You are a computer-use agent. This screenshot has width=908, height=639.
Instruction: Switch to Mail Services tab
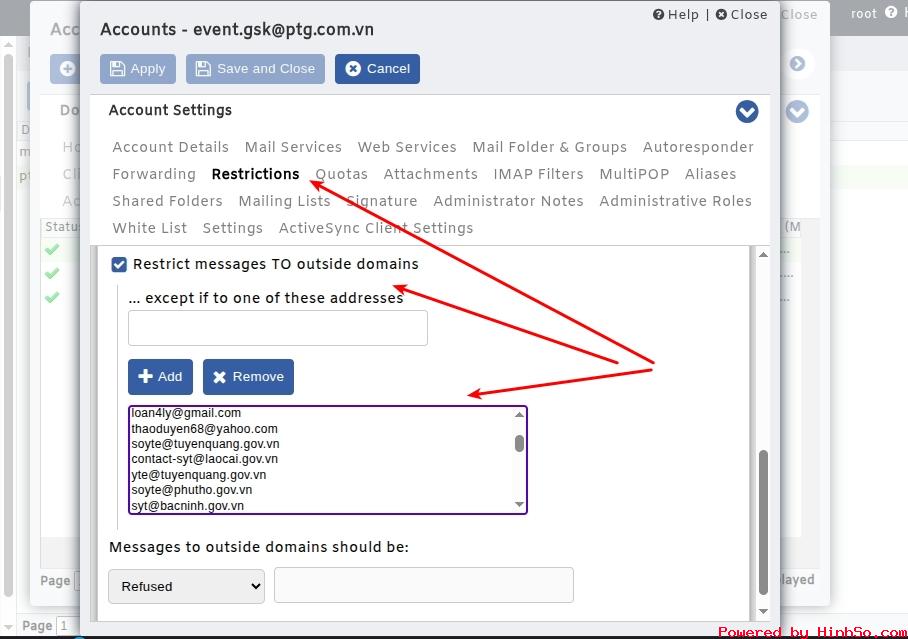click(x=293, y=147)
